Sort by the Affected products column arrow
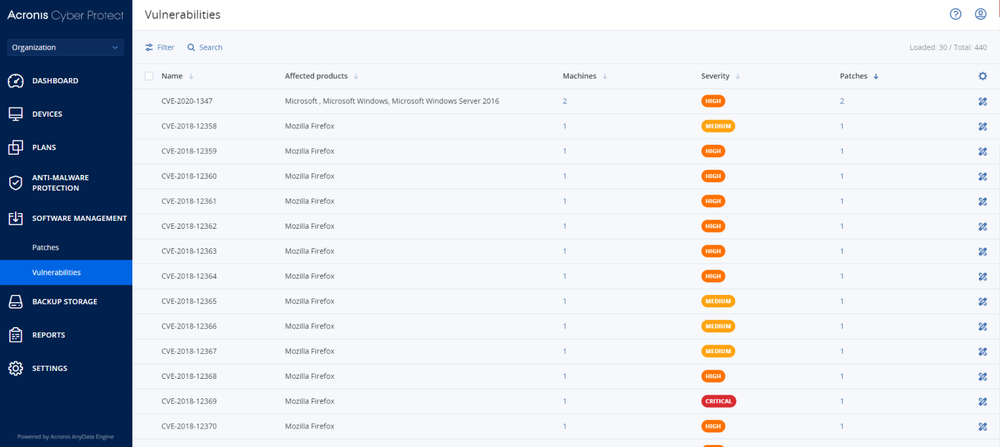Screen dimensions: 1000x447 356,76
